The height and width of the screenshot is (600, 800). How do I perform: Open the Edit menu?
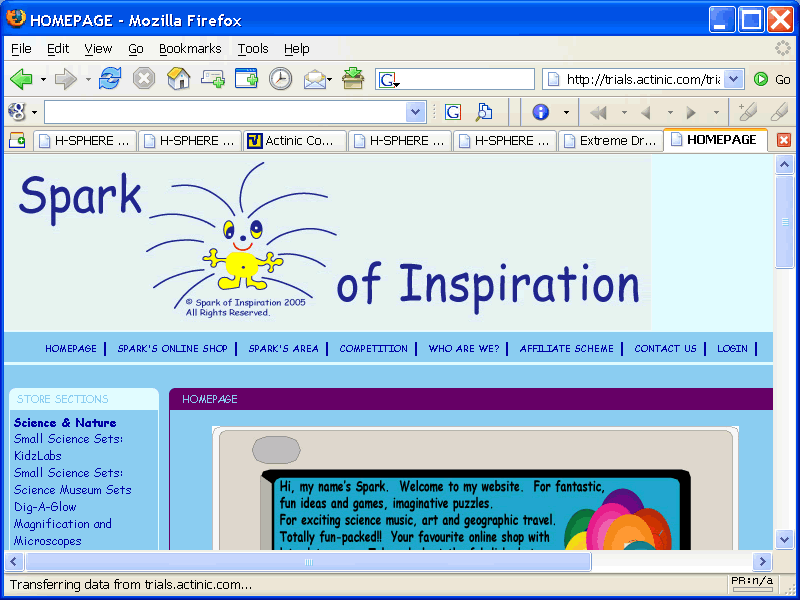(x=58, y=48)
